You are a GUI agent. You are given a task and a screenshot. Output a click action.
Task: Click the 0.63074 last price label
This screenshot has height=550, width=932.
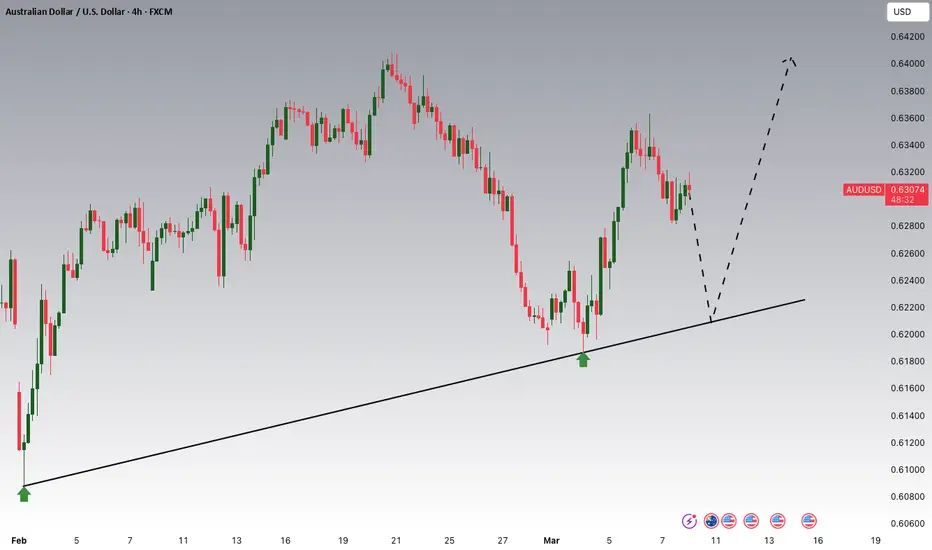(907, 190)
